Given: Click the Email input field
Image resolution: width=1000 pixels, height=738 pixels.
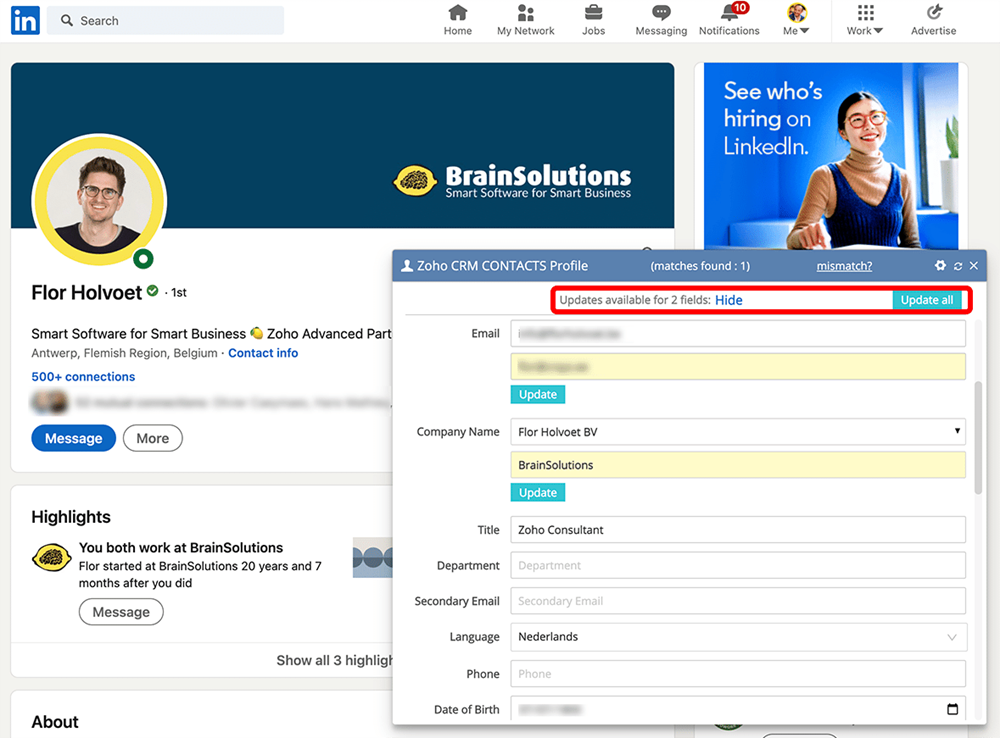Looking at the screenshot, I should [x=738, y=334].
